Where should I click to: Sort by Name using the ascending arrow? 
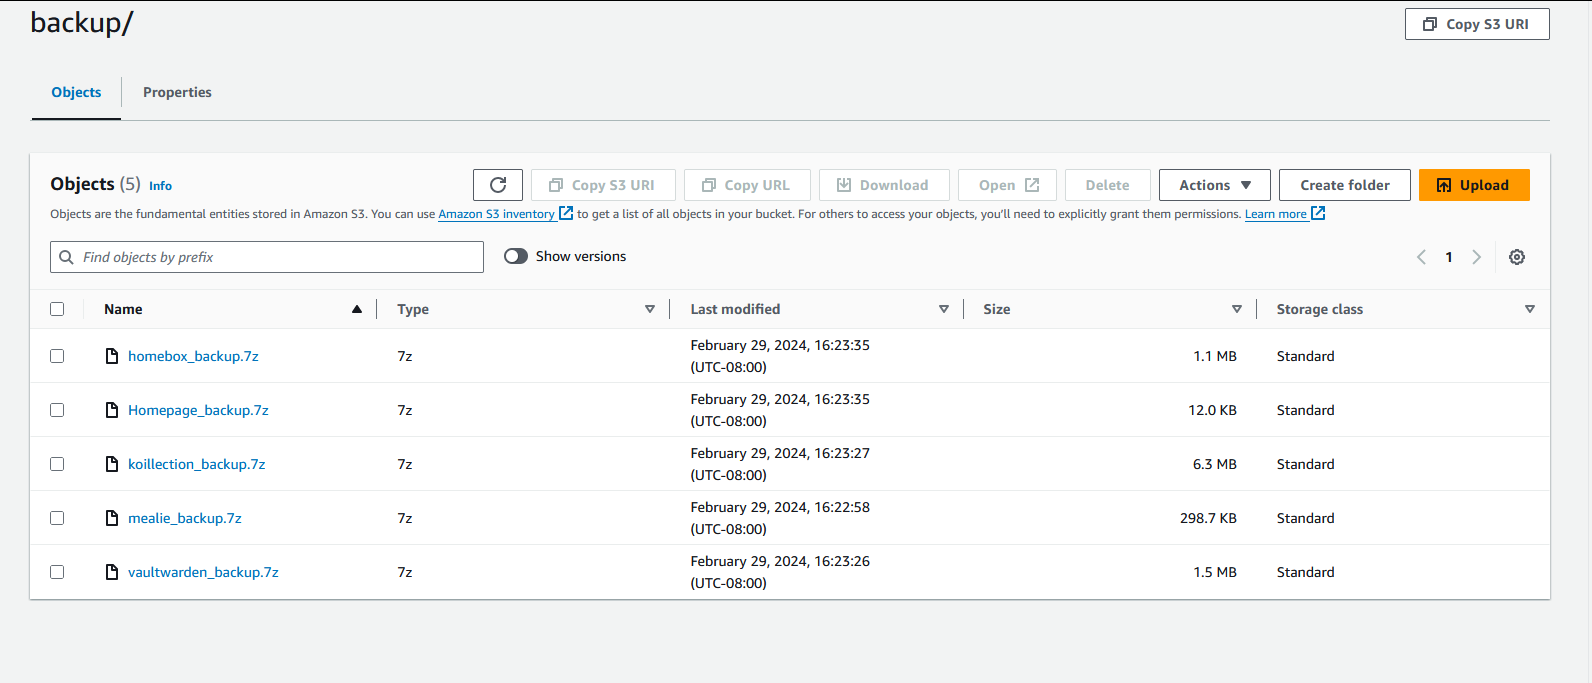click(357, 309)
